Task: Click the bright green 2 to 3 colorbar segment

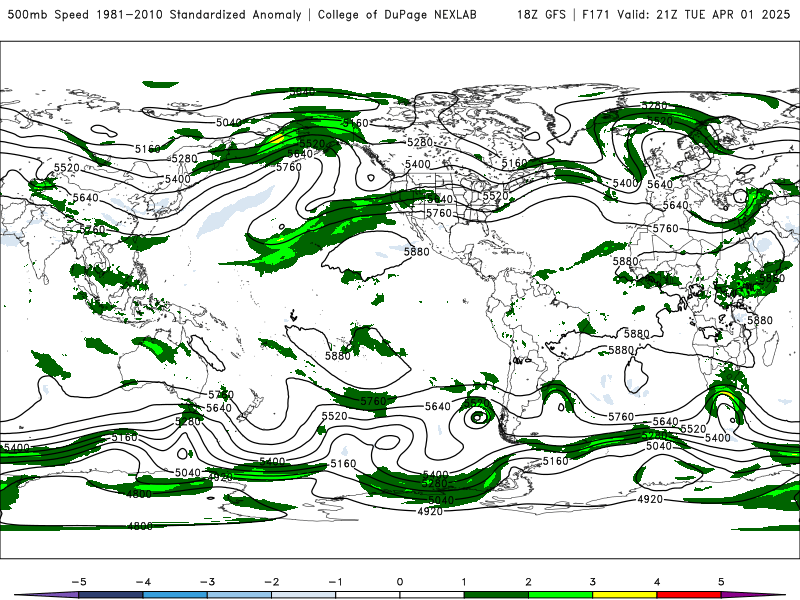Action: pos(560,595)
